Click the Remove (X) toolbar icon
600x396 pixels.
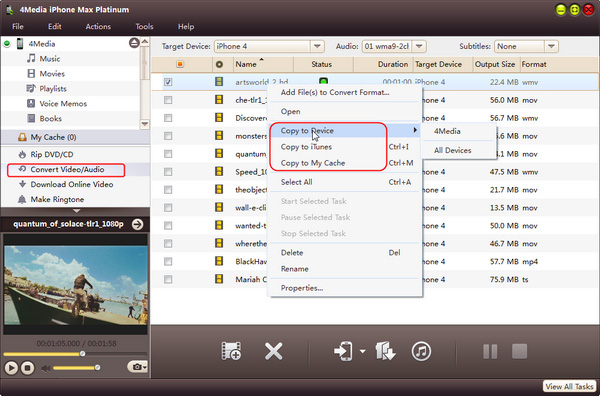coord(274,351)
